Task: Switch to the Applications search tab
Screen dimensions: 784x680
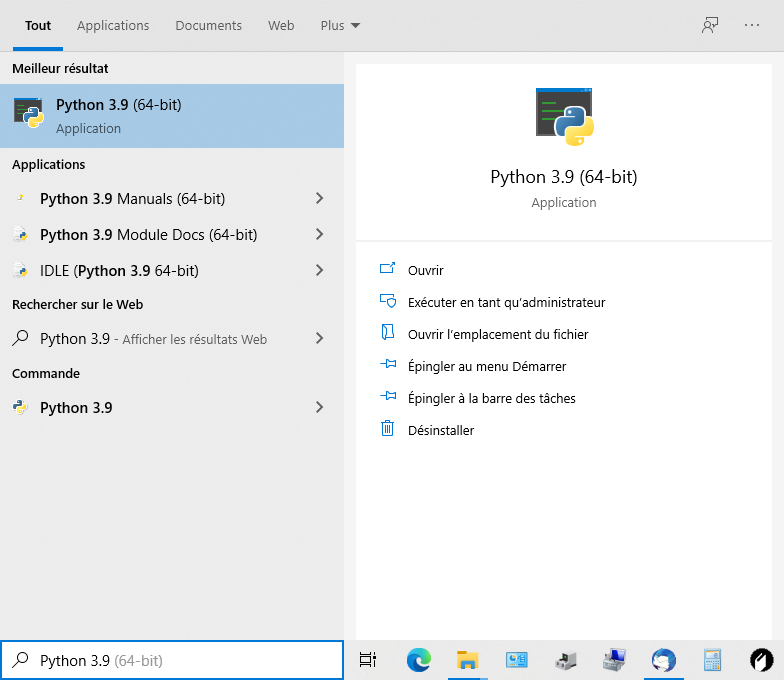Action: [x=113, y=26]
